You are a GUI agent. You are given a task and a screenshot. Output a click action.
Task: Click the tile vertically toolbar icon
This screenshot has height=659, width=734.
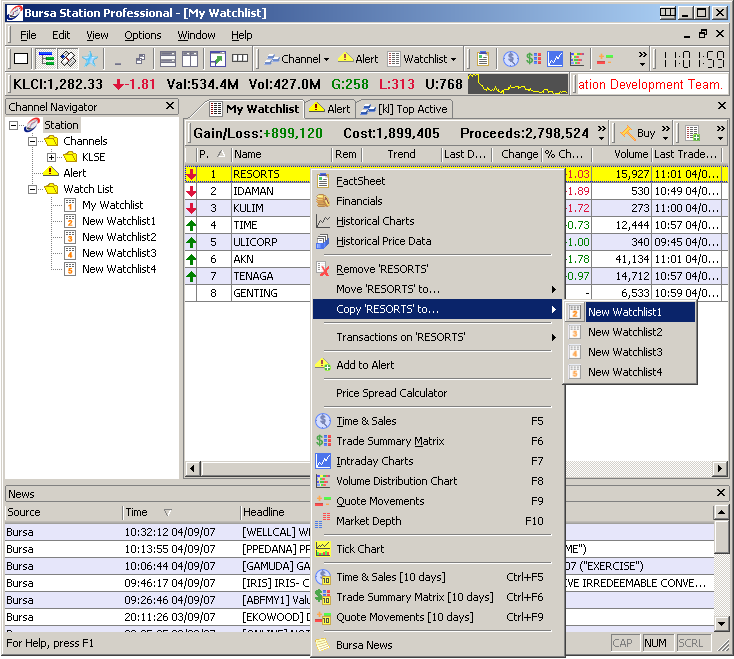tap(190, 59)
